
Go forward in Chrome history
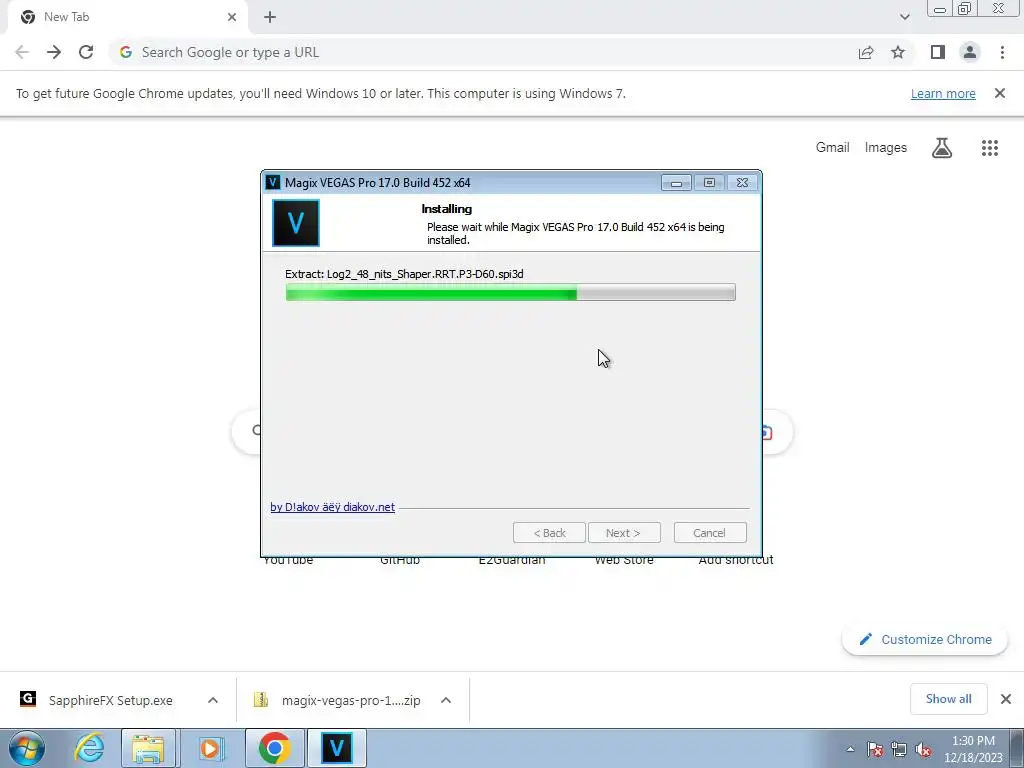54,52
